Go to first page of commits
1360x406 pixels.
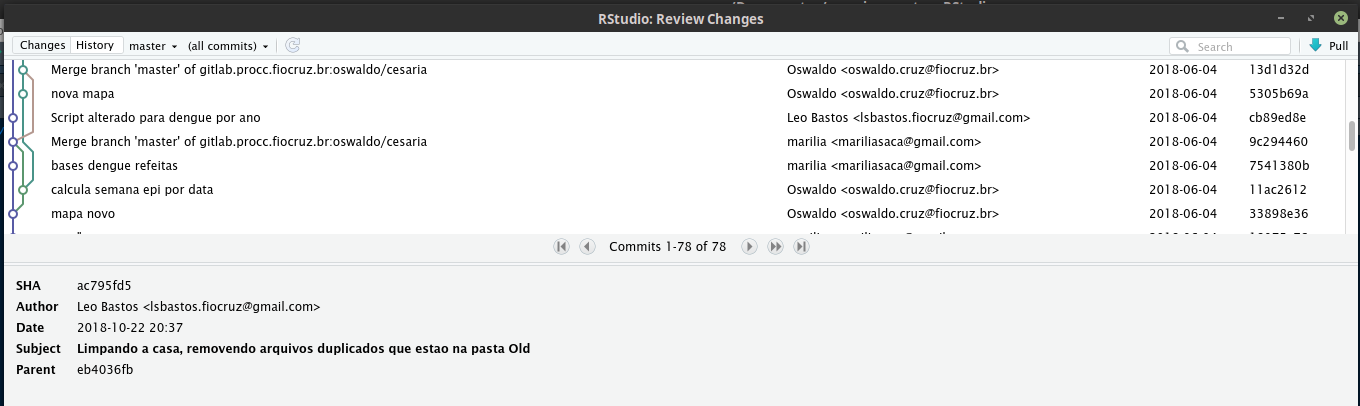[x=561, y=246]
